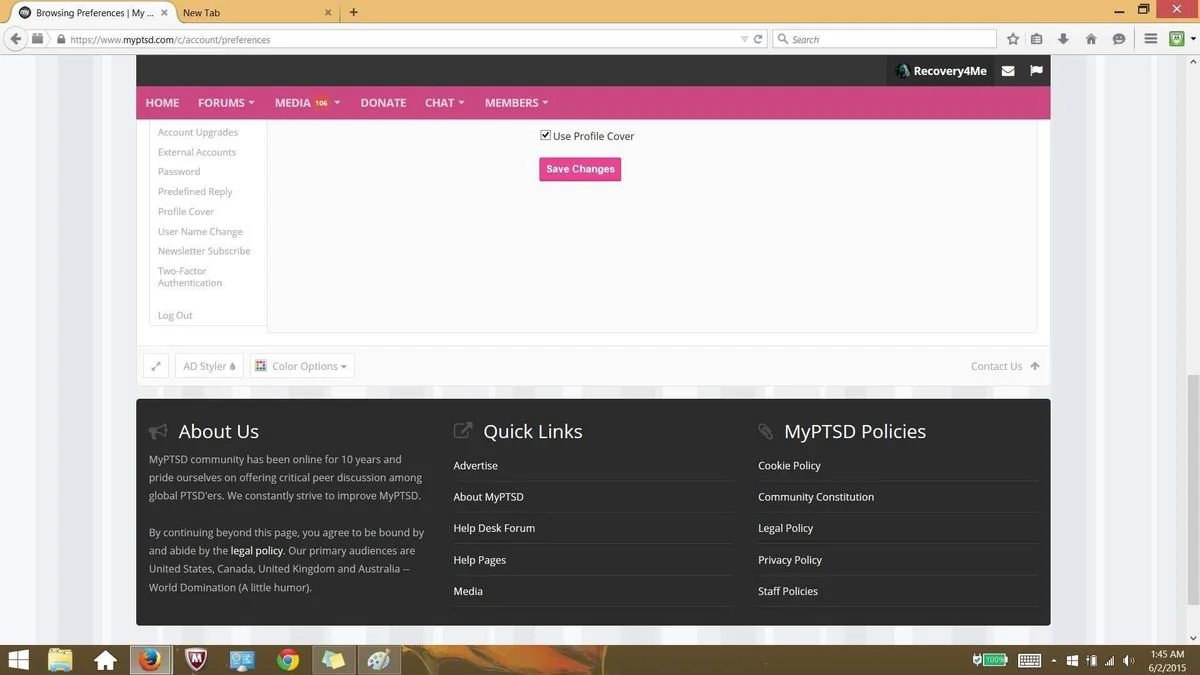Screen dimensions: 1200x675
Task: Select the Browsing Preferences browser tab
Action: tap(93, 13)
